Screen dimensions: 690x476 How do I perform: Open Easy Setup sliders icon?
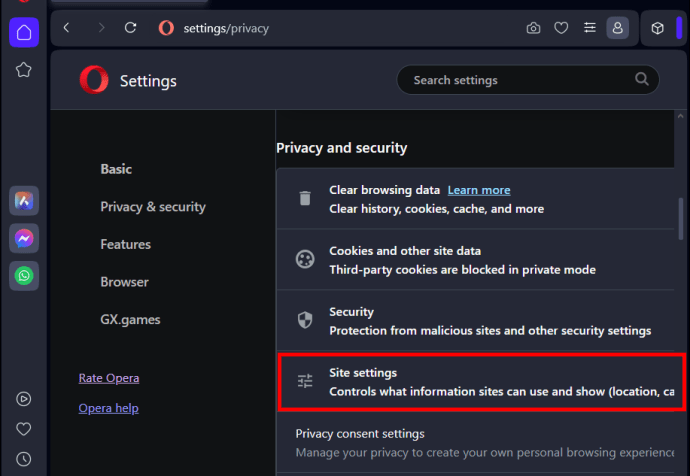pos(590,28)
